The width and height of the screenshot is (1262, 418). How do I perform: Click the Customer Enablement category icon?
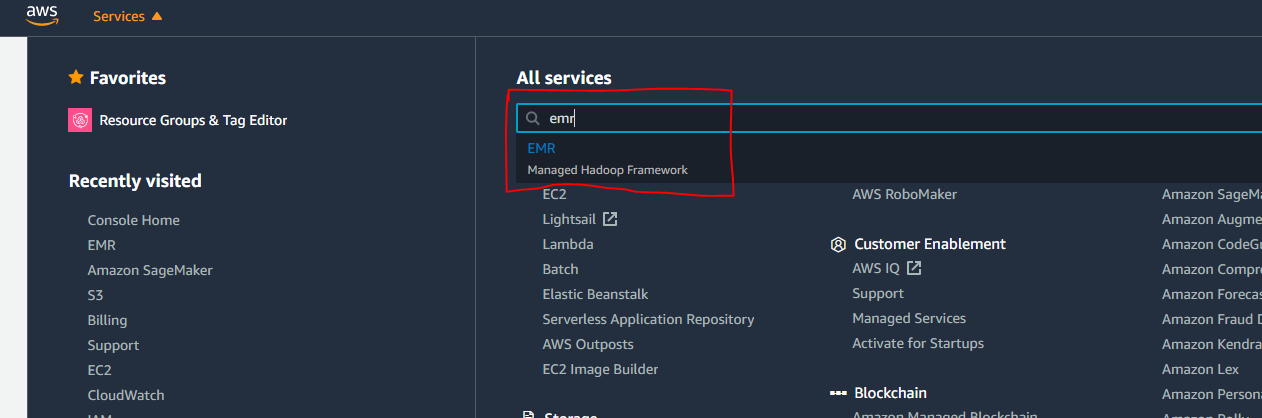tap(838, 244)
